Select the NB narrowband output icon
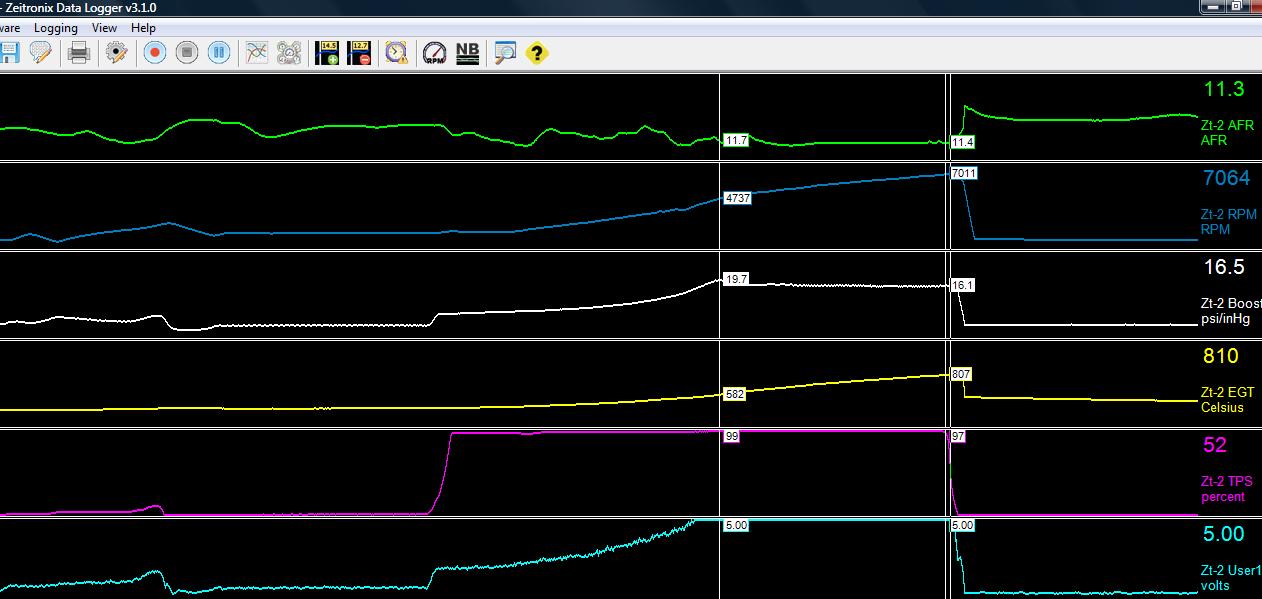 pos(465,53)
